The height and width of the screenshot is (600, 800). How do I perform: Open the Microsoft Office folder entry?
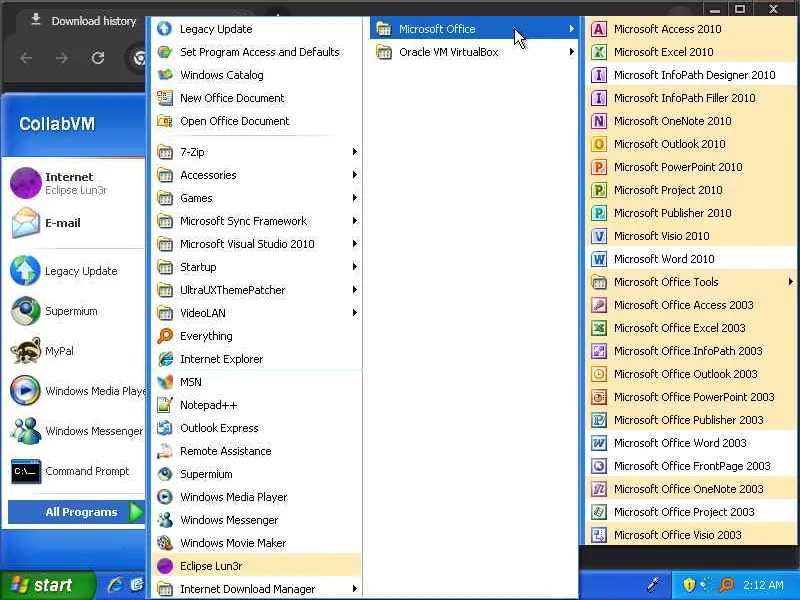pyautogui.click(x=474, y=29)
